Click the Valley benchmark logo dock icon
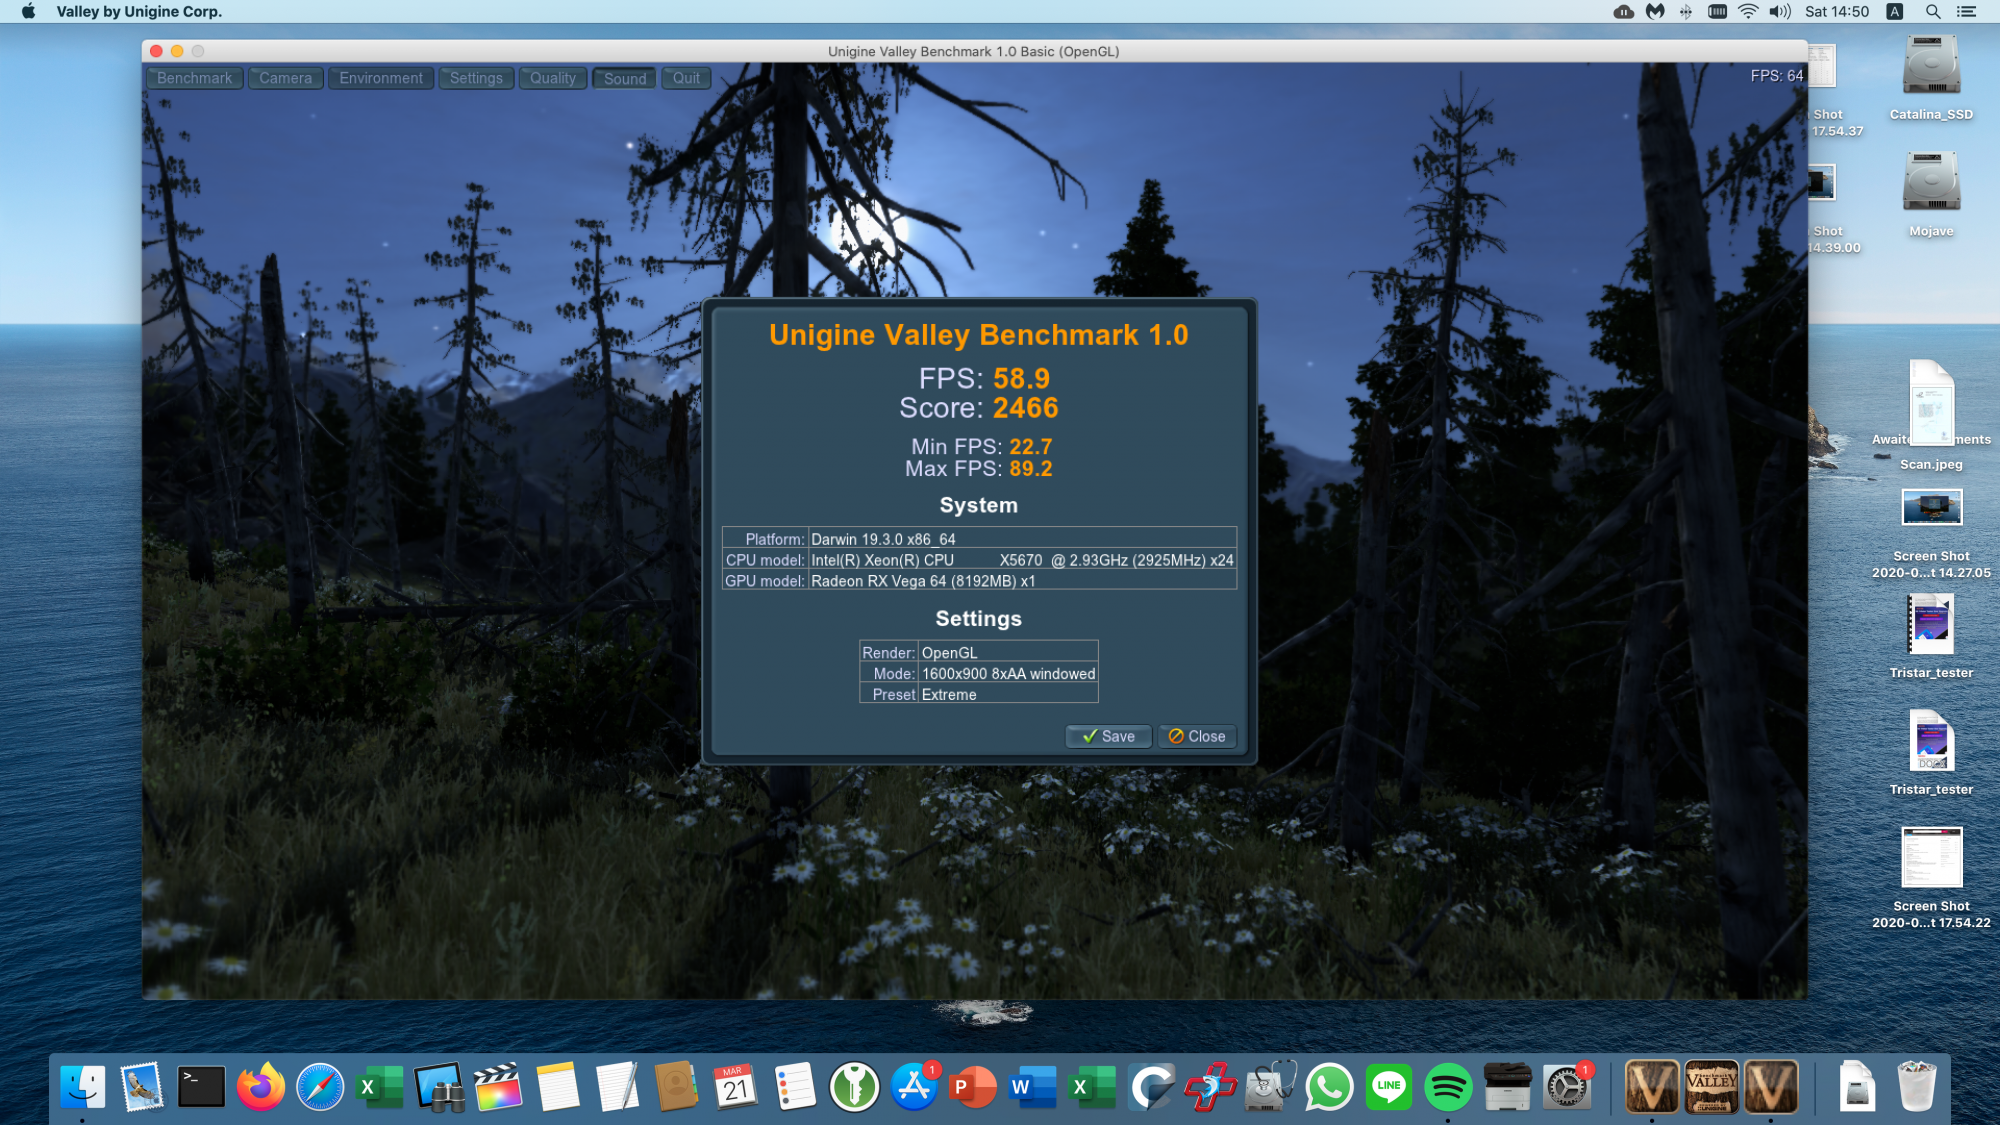The width and height of the screenshot is (2000, 1125). point(1711,1087)
